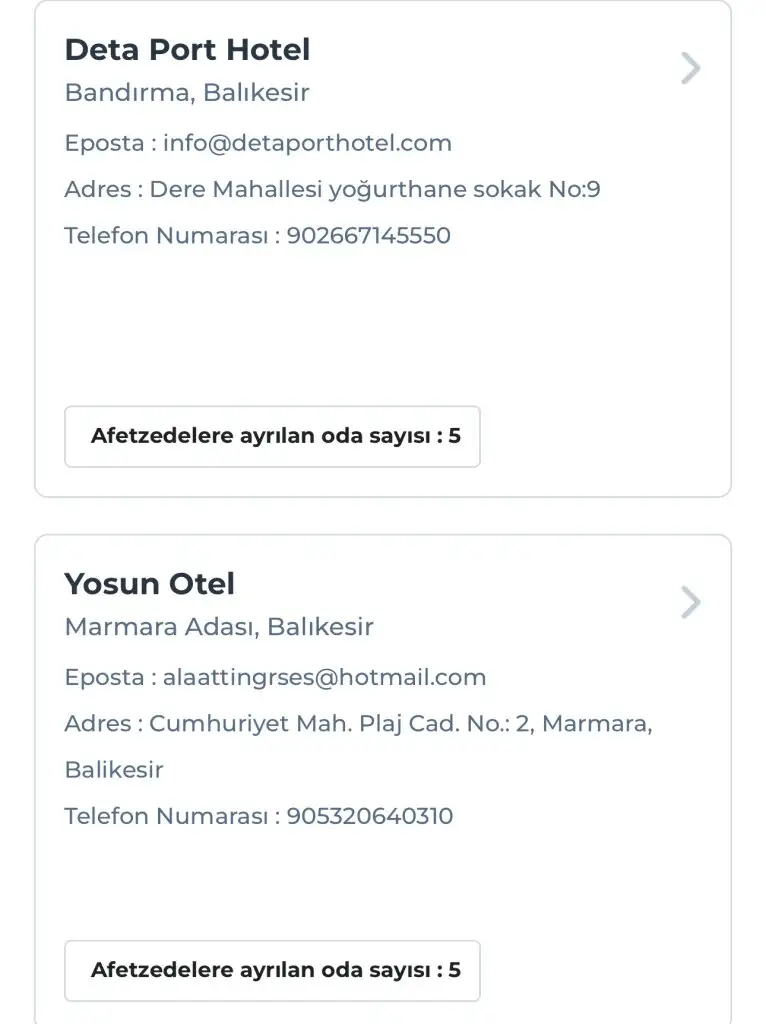Click the Eposta label in Deta Port card
The image size is (766, 1024).
[x=104, y=143]
